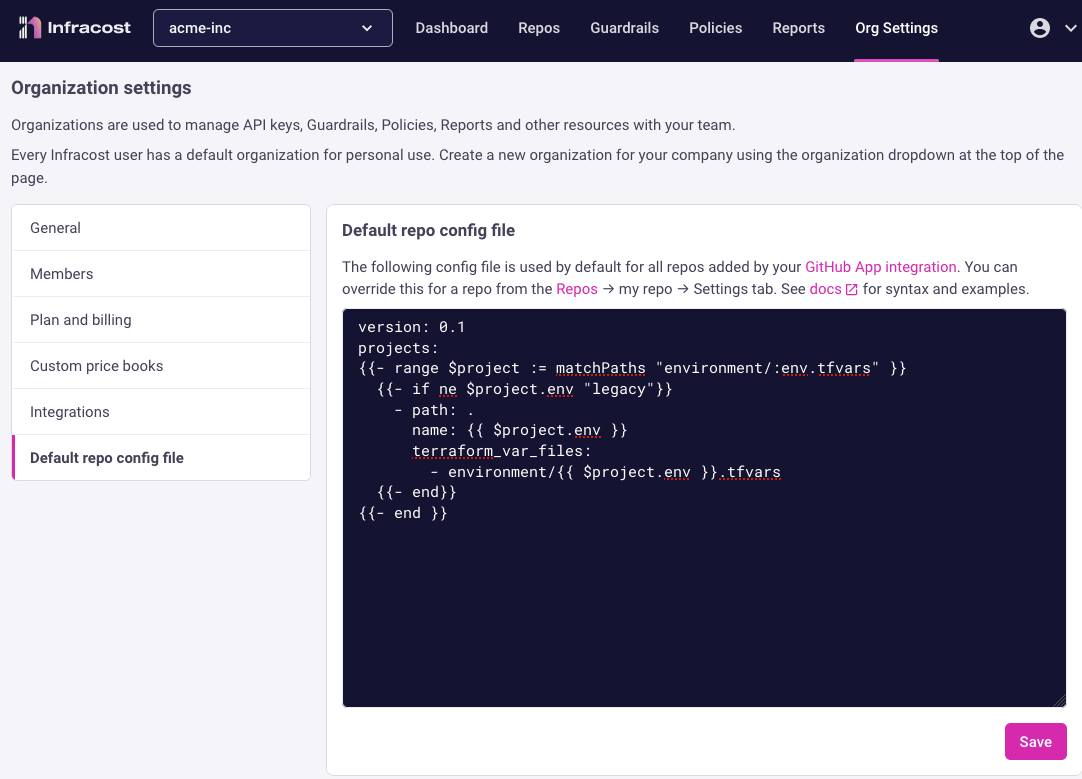Click the external-link icon beside docs

[x=852, y=290]
